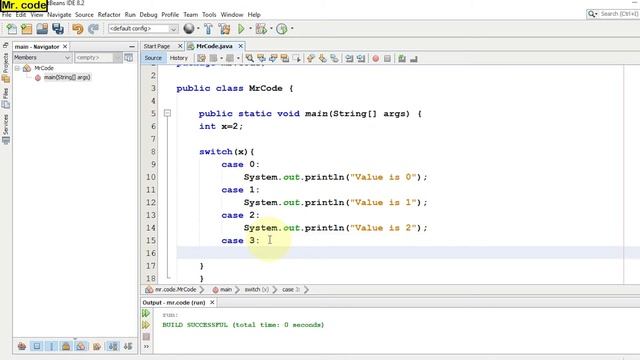
Task: Toggle Fully Qualified Names filter
Action: pos(97,346)
